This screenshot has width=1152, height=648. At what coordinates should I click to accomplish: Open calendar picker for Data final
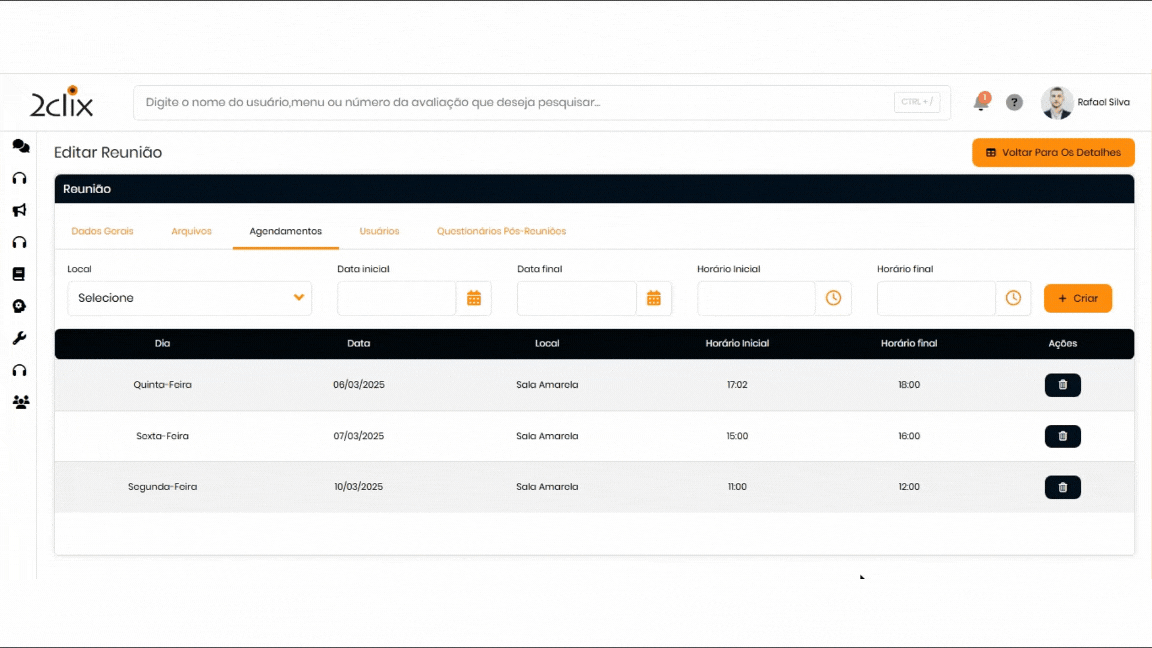(654, 298)
